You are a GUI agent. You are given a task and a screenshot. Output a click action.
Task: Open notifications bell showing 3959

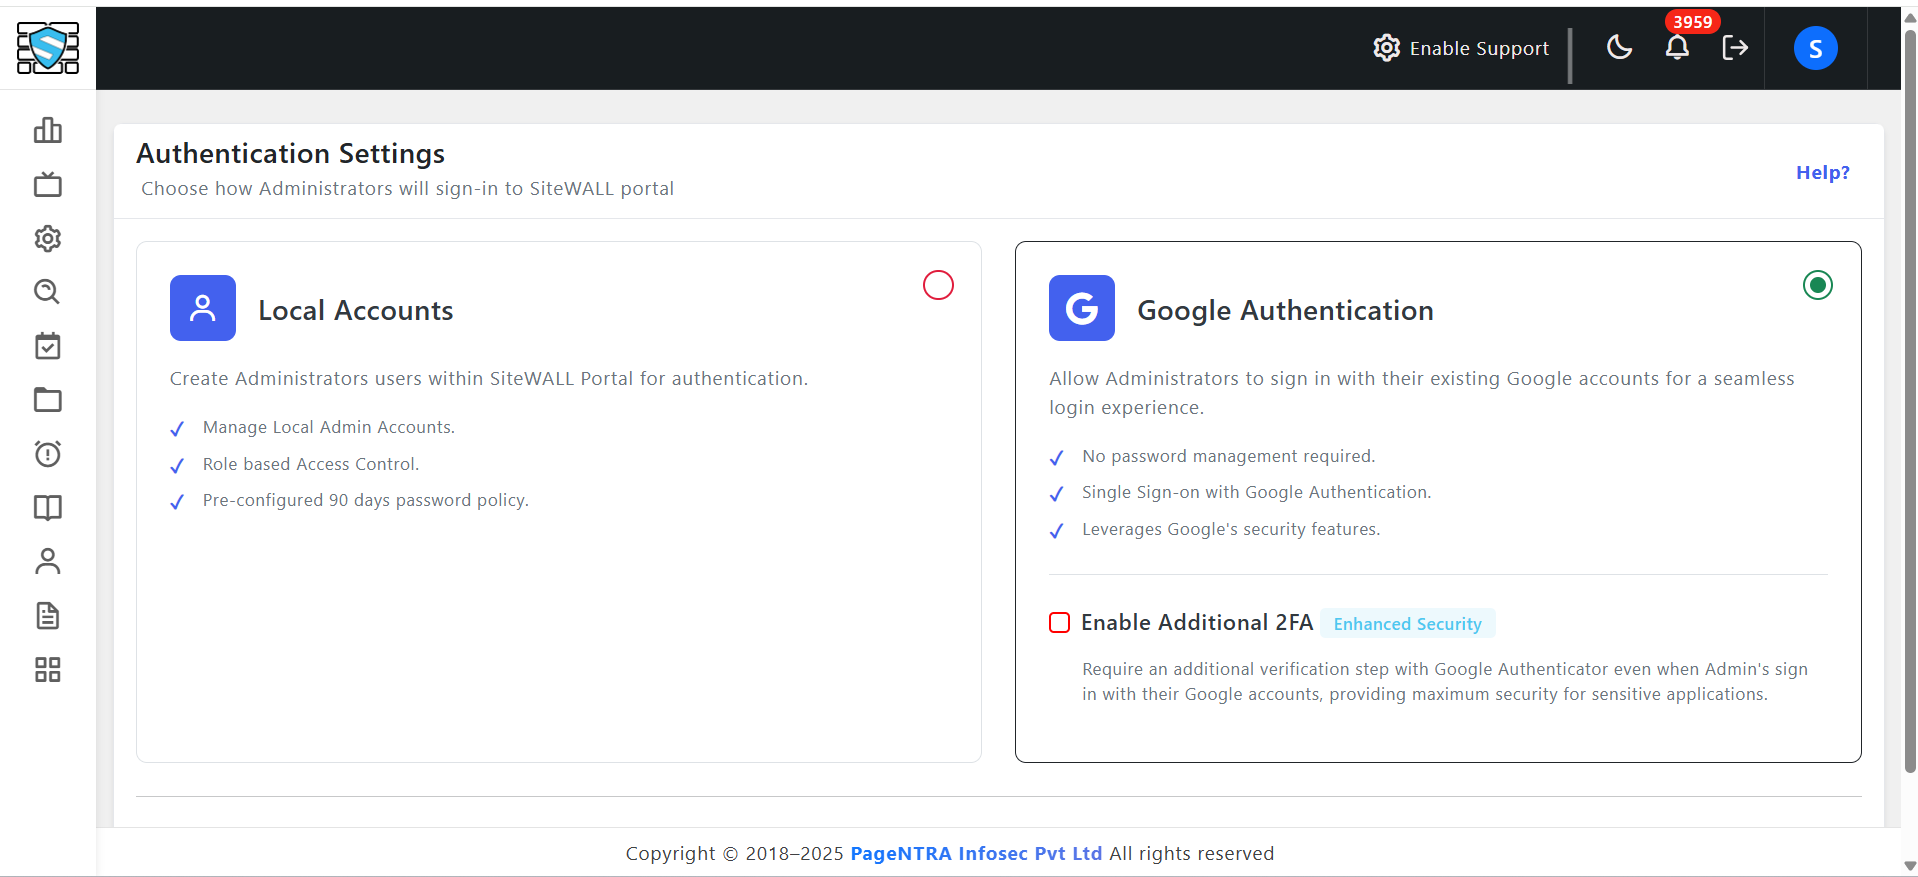click(1678, 47)
